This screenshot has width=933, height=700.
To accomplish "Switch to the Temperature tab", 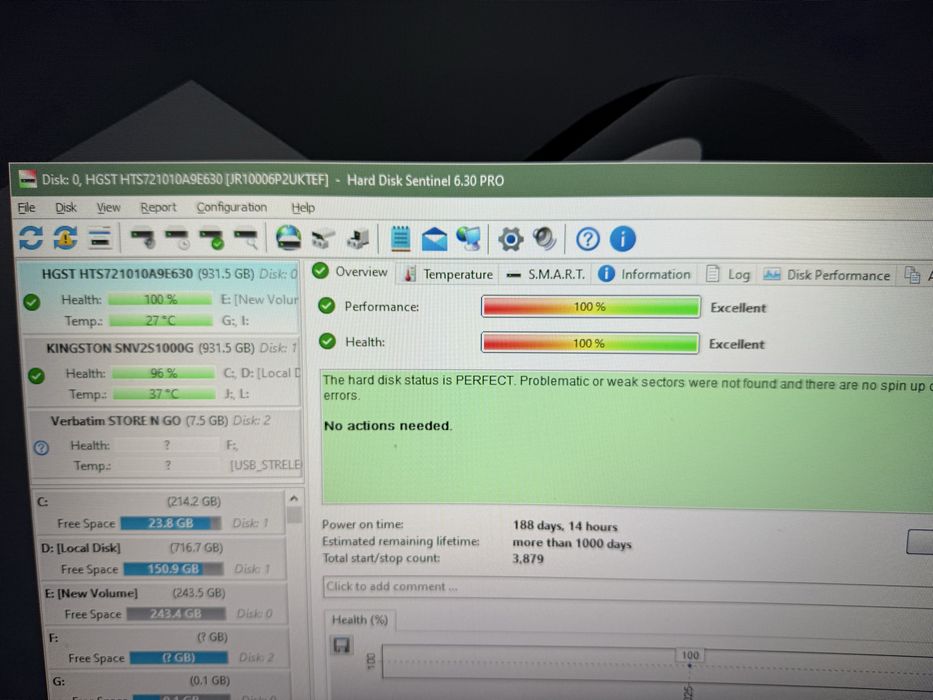I will [449, 274].
